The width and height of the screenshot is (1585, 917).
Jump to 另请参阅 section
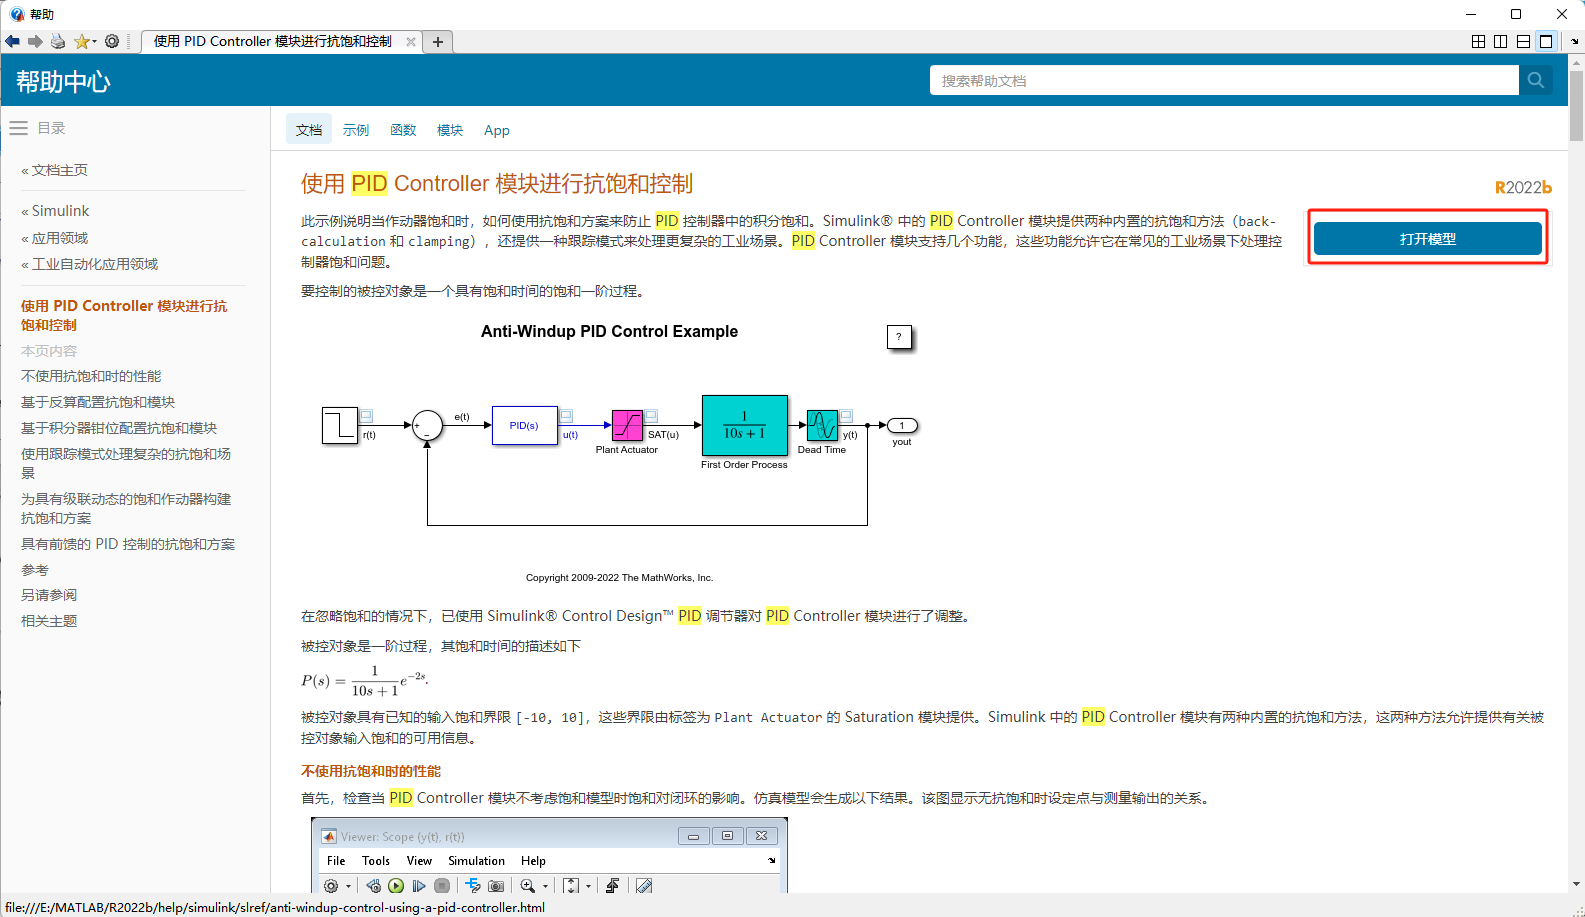pos(49,595)
